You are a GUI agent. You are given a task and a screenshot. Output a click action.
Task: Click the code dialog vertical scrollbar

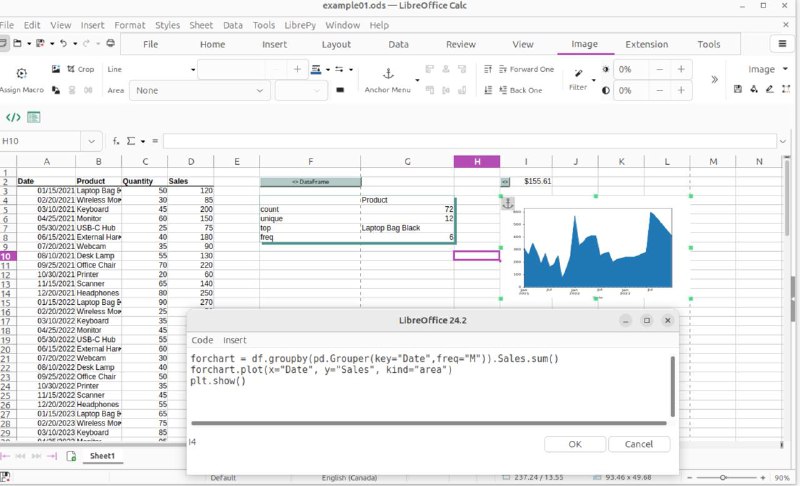pos(672,387)
